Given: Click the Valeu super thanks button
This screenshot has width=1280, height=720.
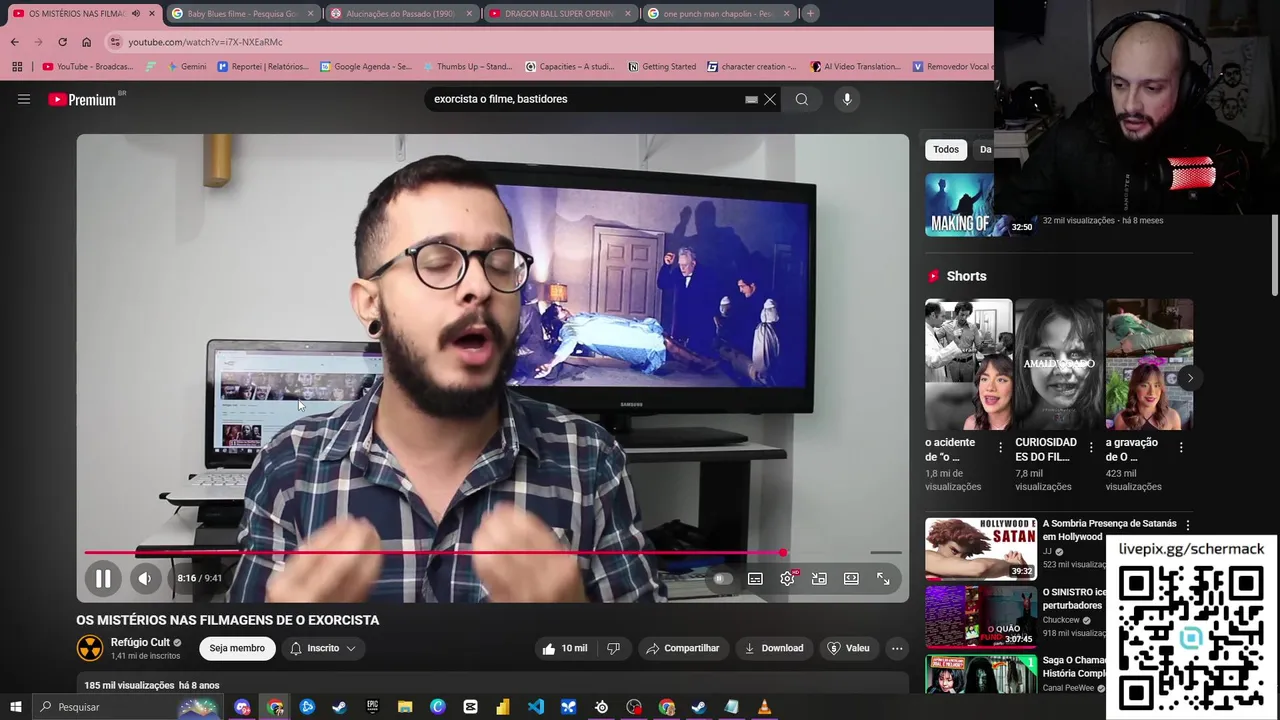Looking at the screenshot, I should (x=848, y=648).
